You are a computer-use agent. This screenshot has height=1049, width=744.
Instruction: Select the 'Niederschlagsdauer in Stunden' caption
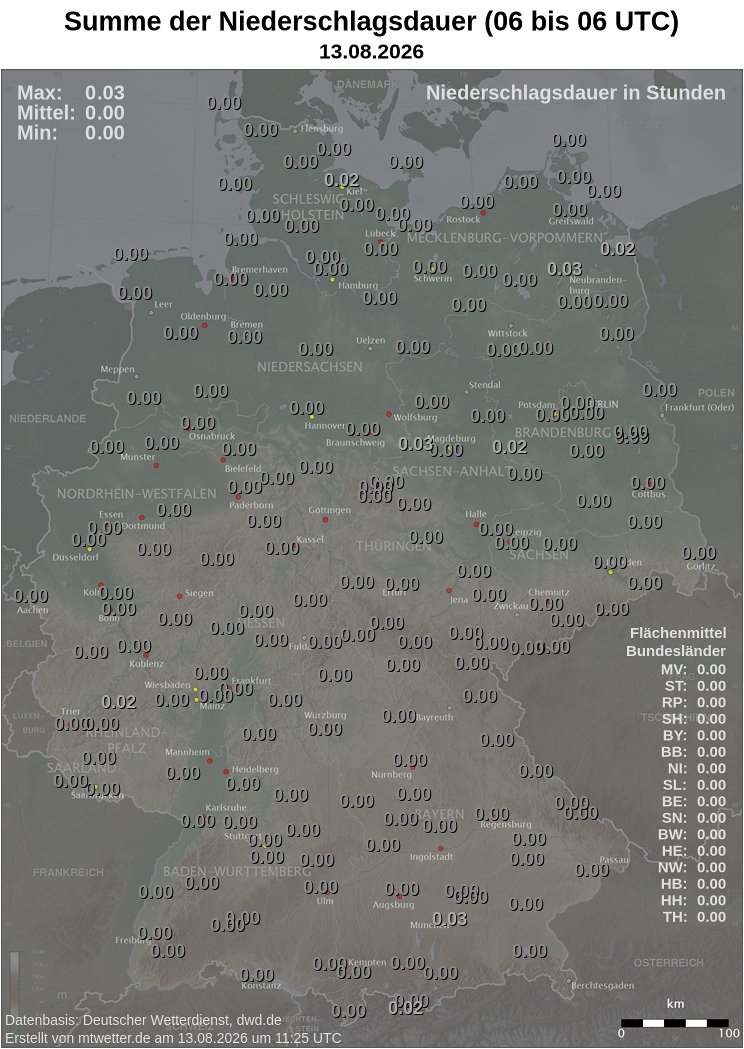pos(575,93)
